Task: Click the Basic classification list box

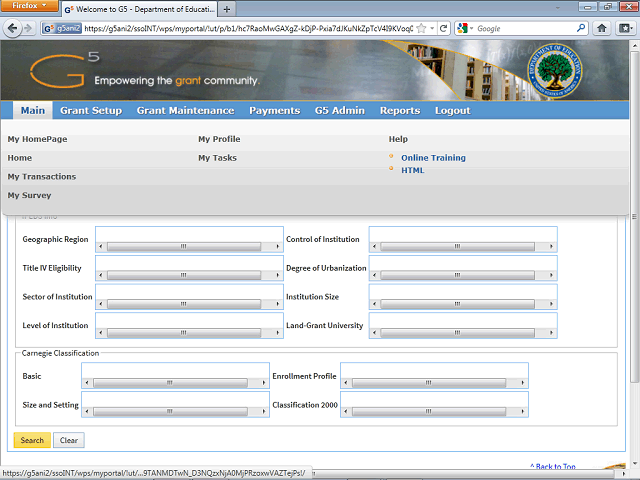Action: pos(176,376)
